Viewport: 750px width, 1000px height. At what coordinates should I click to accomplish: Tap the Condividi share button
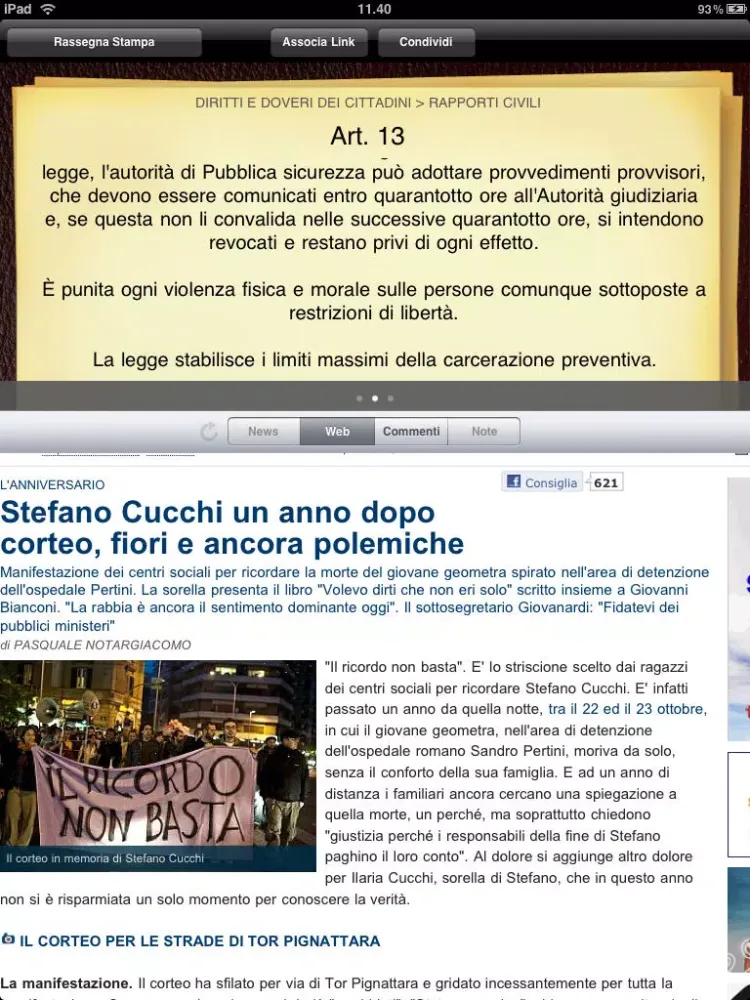pos(426,42)
